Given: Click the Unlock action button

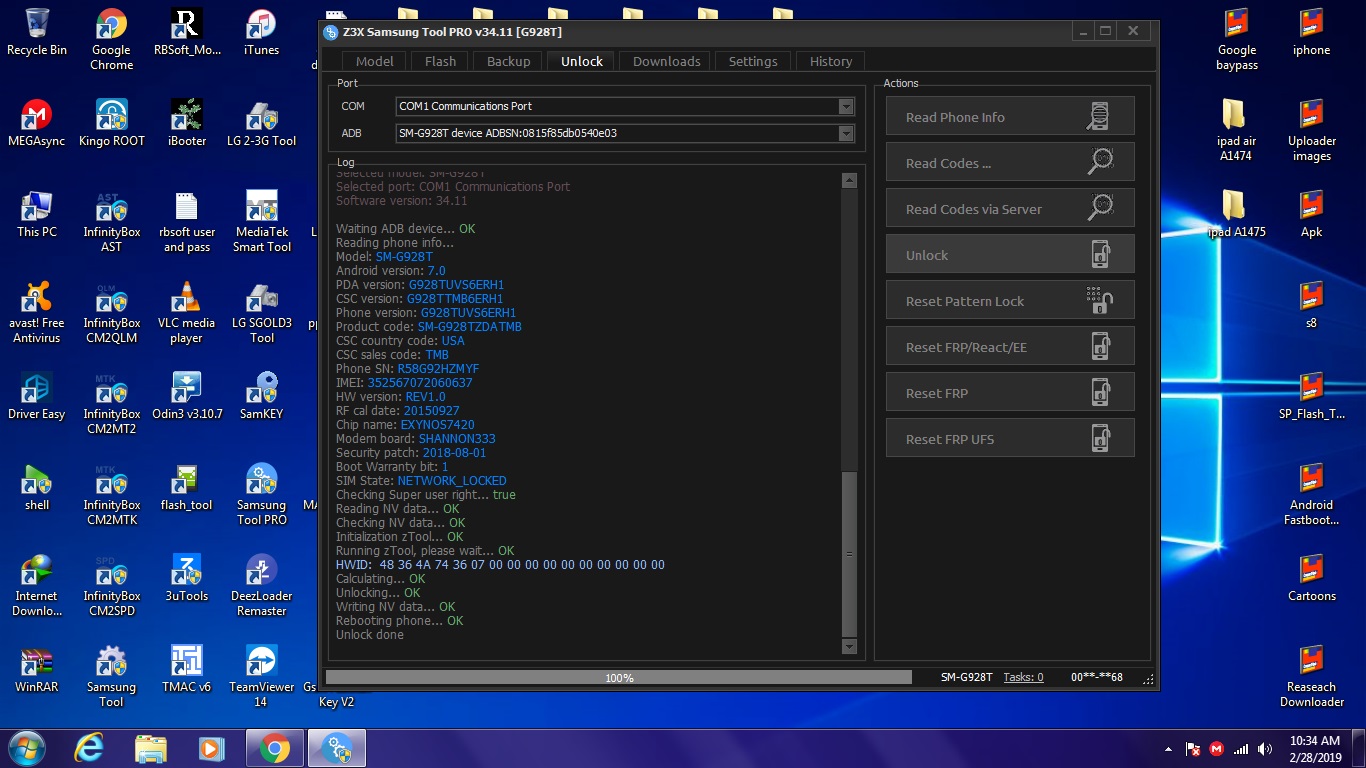Looking at the screenshot, I should (x=1010, y=254).
